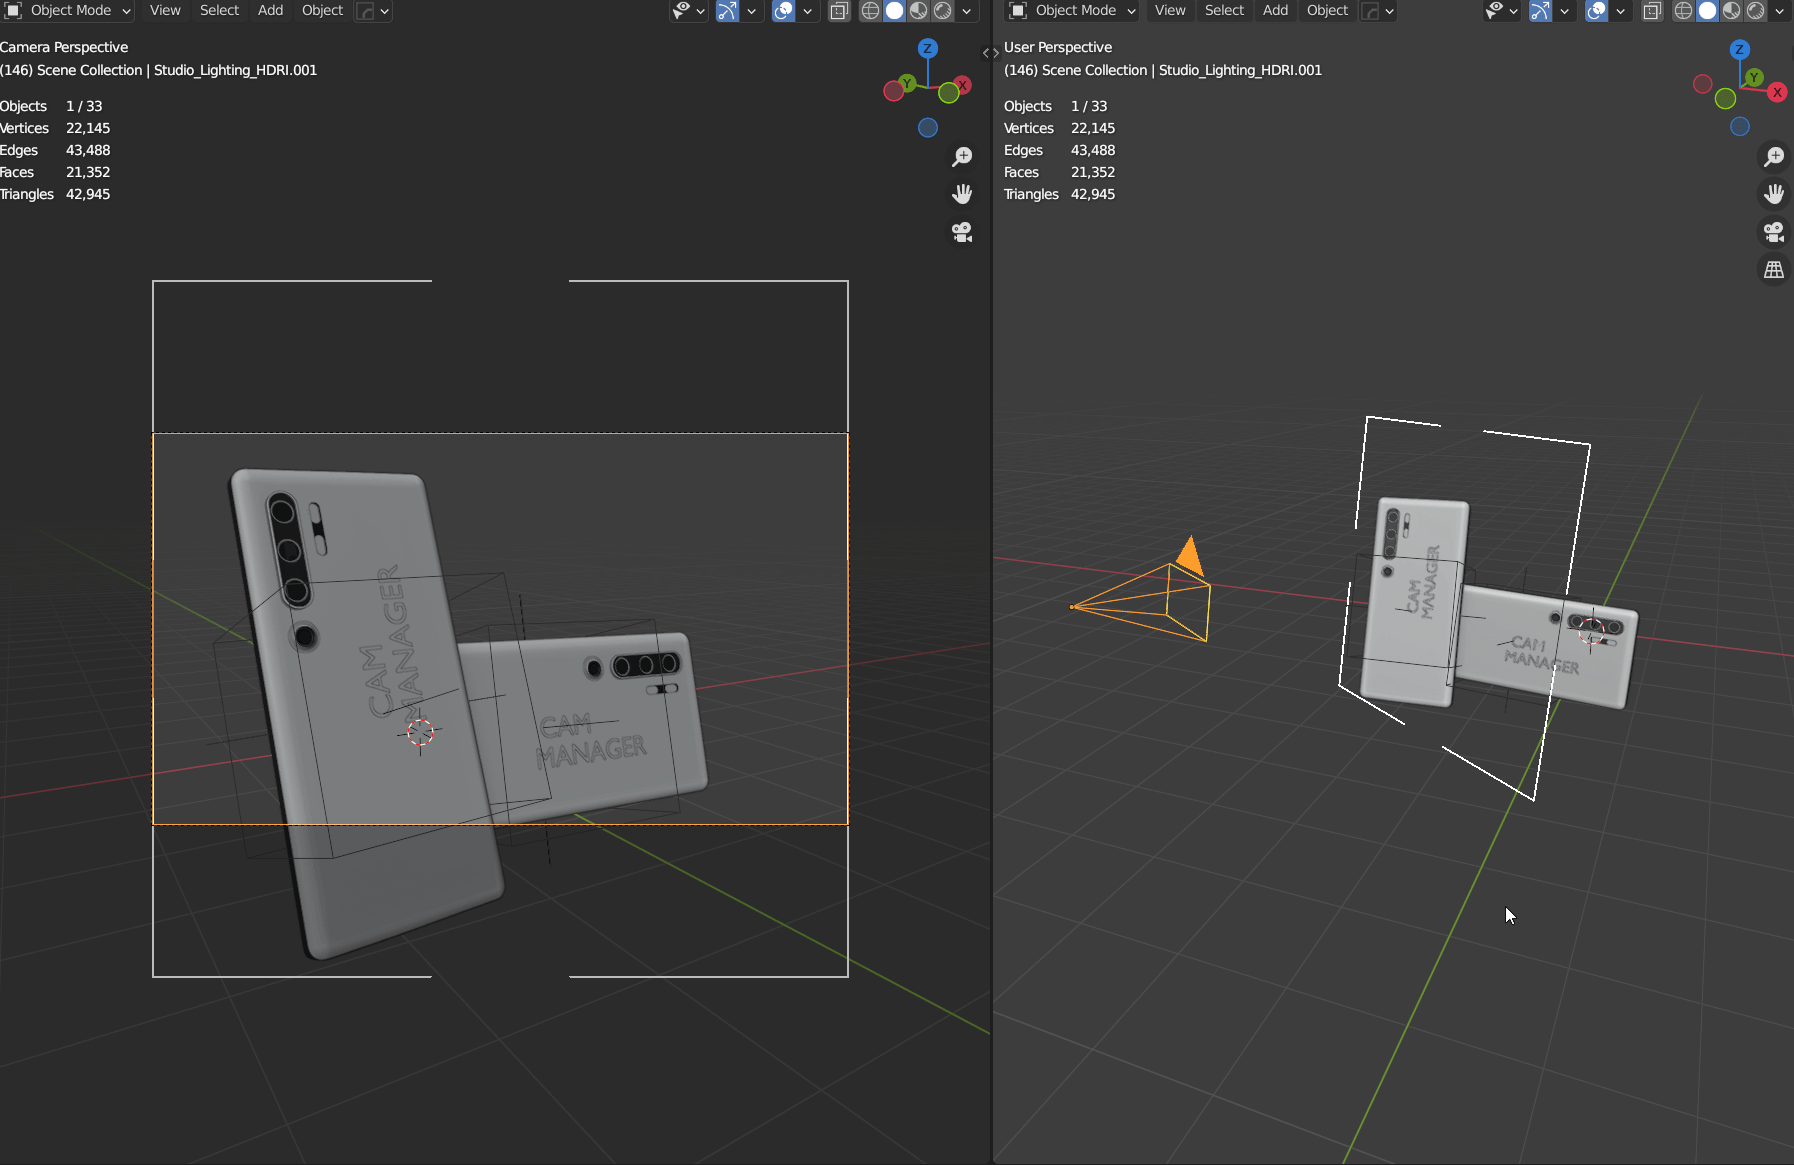Click the camera video icon in left viewport

[x=962, y=232]
